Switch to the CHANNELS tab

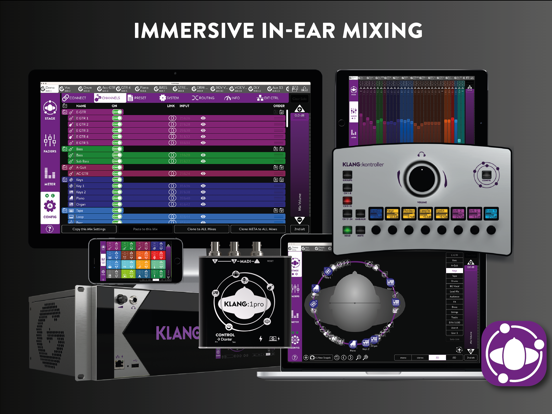109,98
